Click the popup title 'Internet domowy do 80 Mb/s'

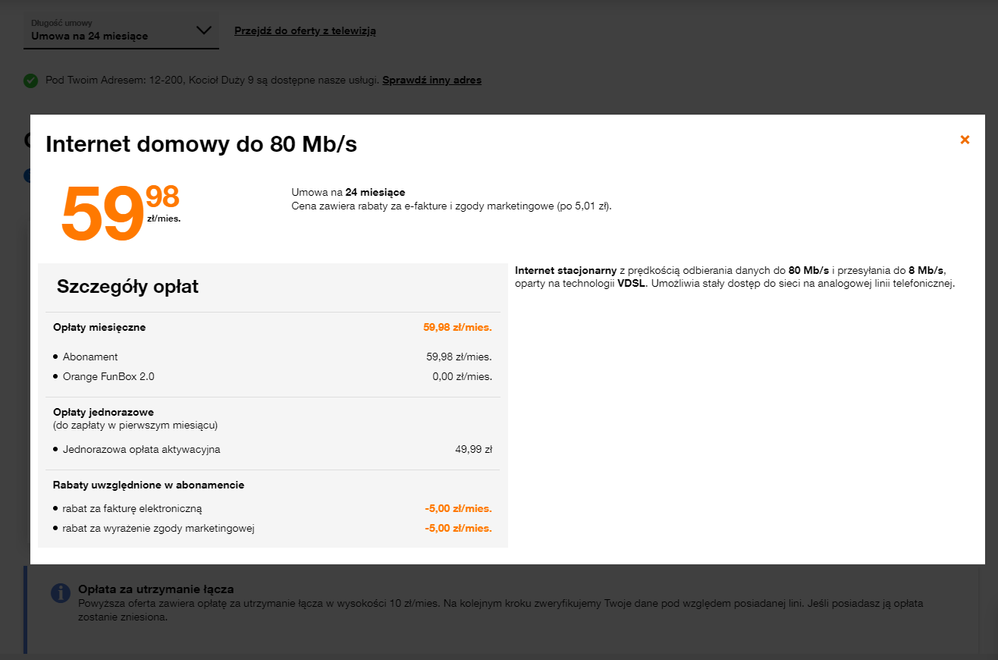coord(201,144)
